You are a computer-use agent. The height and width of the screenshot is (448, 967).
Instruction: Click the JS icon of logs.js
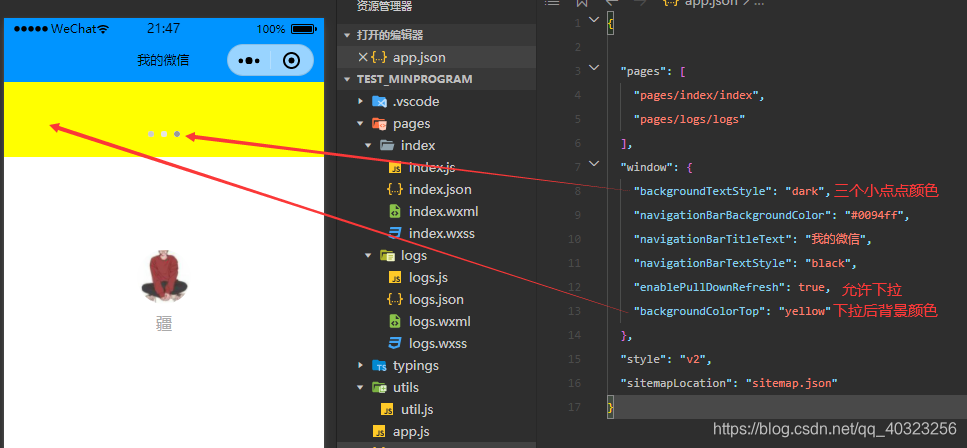point(395,278)
